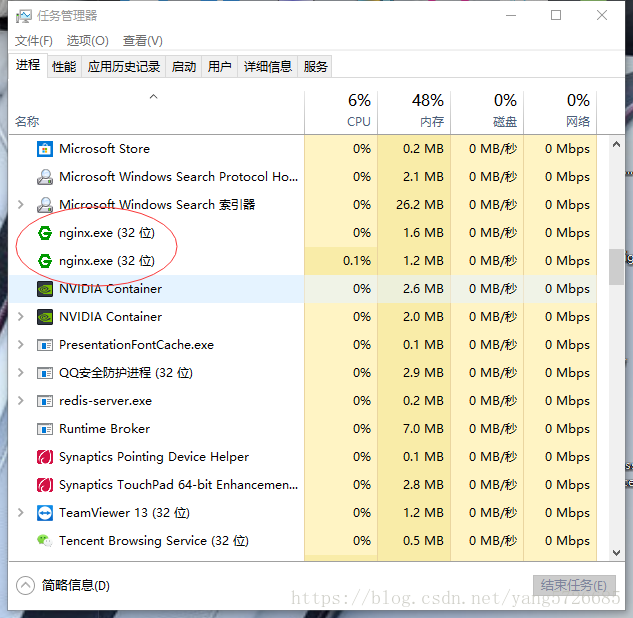Click the Windows Search Protocol Host icon

[x=45, y=177]
